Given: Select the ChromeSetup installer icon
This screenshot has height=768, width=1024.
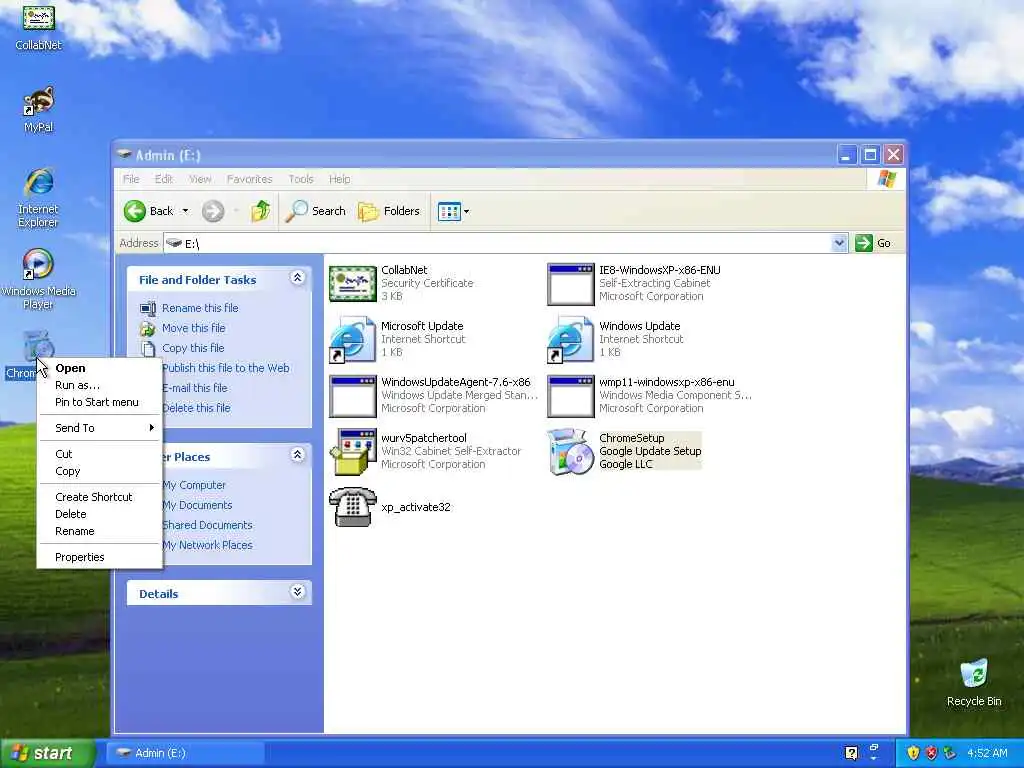Looking at the screenshot, I should tap(570, 451).
